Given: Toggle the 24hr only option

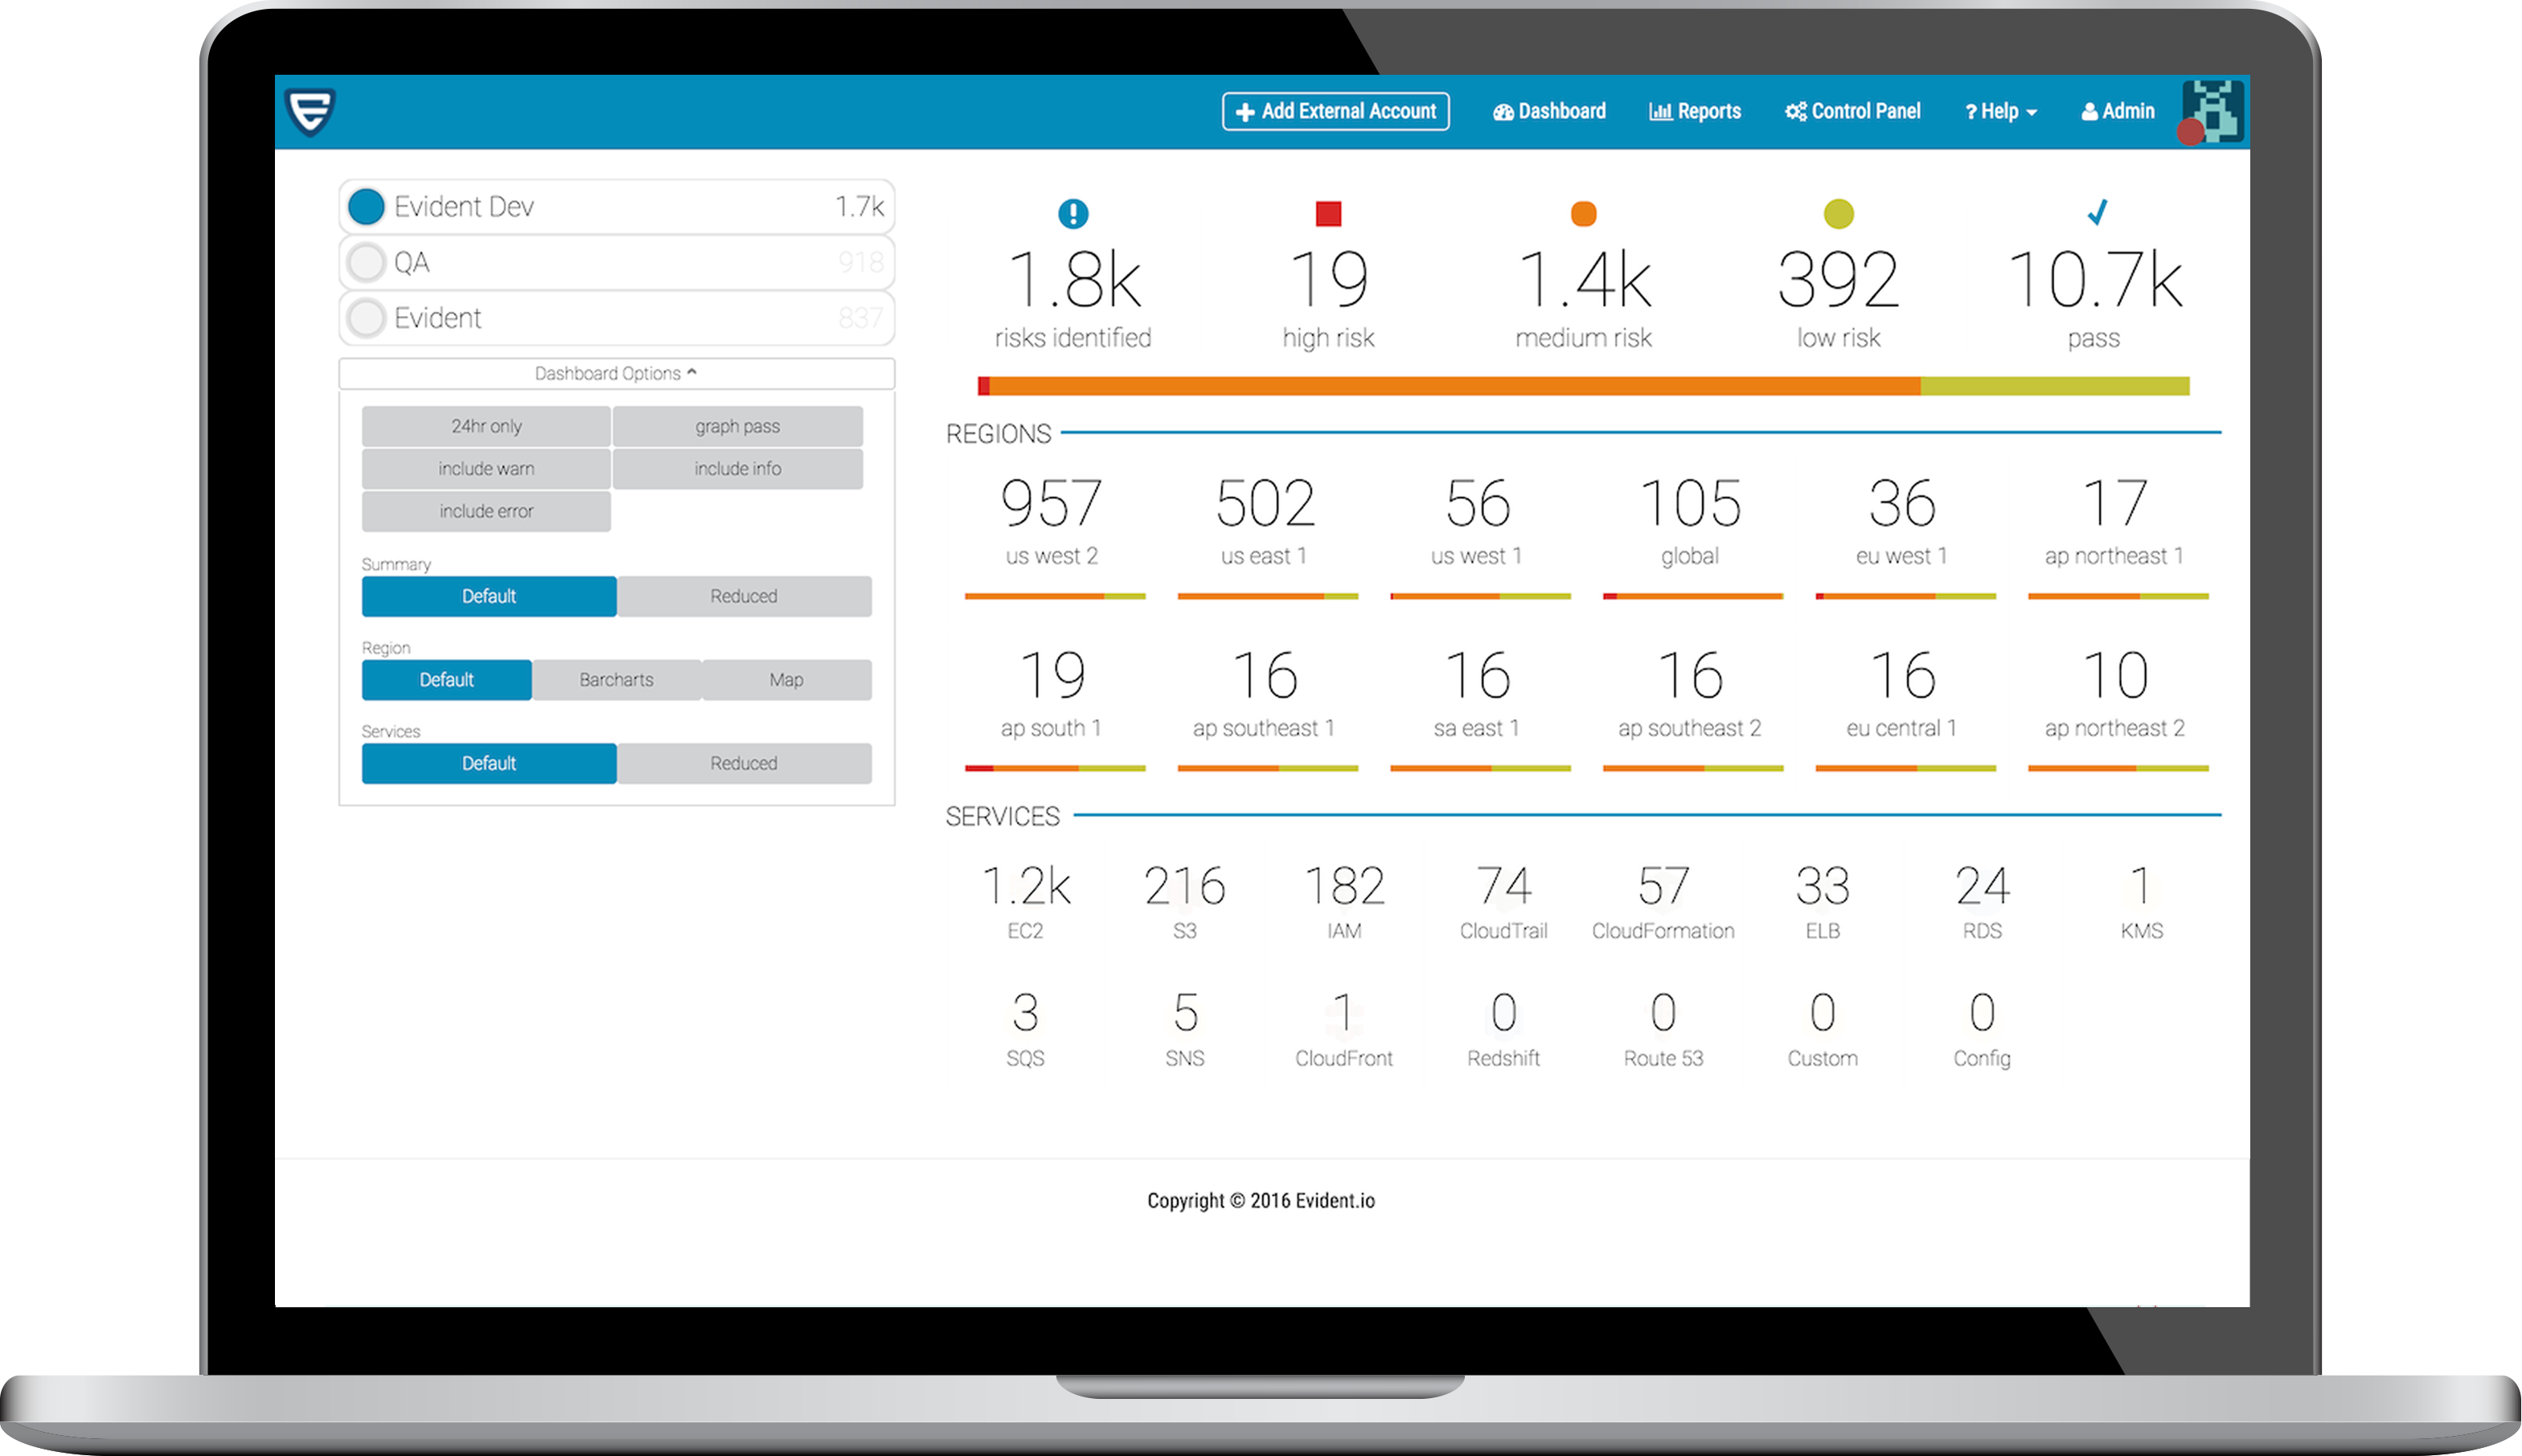Looking at the screenshot, I should tap(486, 426).
